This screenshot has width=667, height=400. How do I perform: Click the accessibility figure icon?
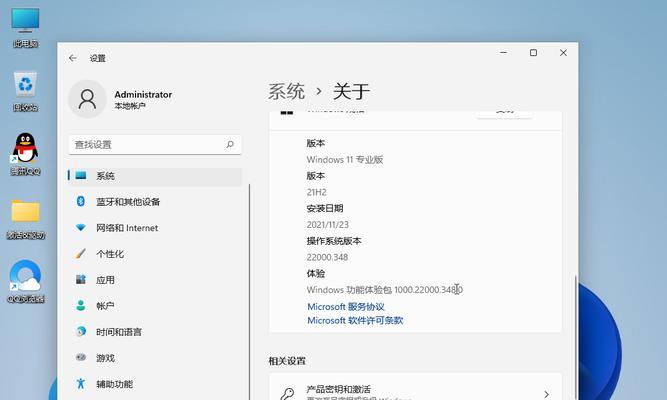pos(81,383)
